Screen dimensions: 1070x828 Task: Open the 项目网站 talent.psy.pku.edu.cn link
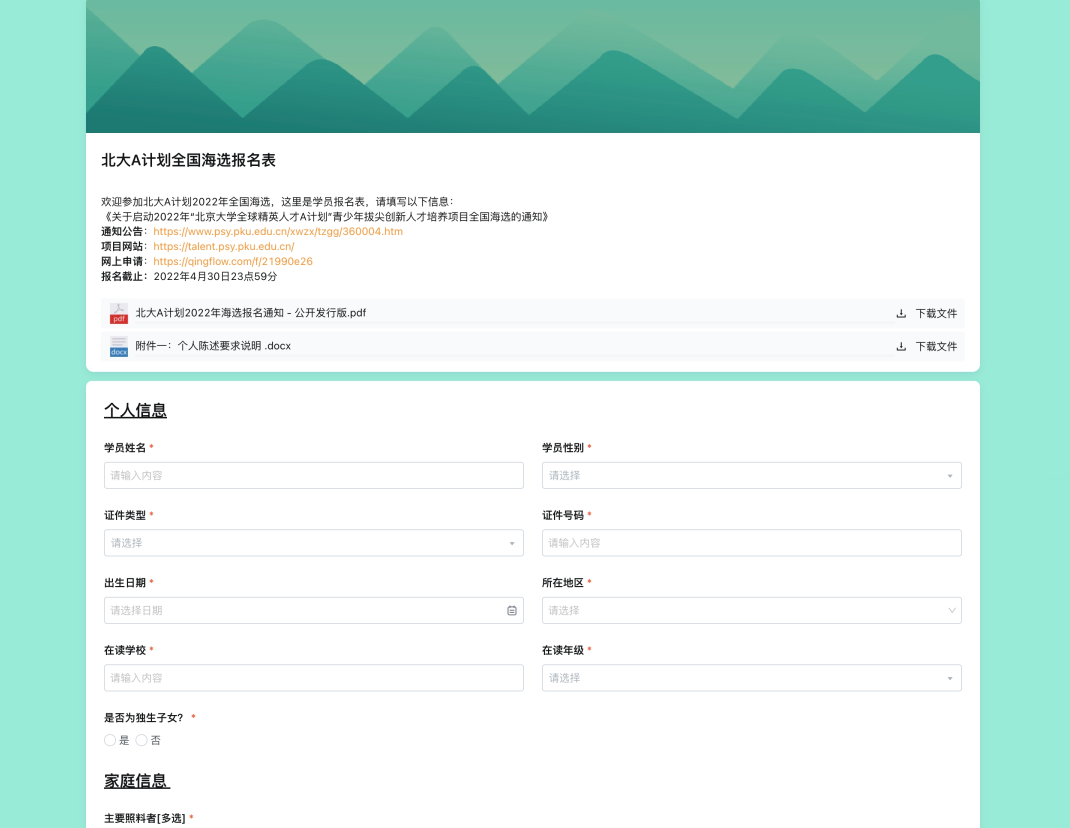(224, 246)
